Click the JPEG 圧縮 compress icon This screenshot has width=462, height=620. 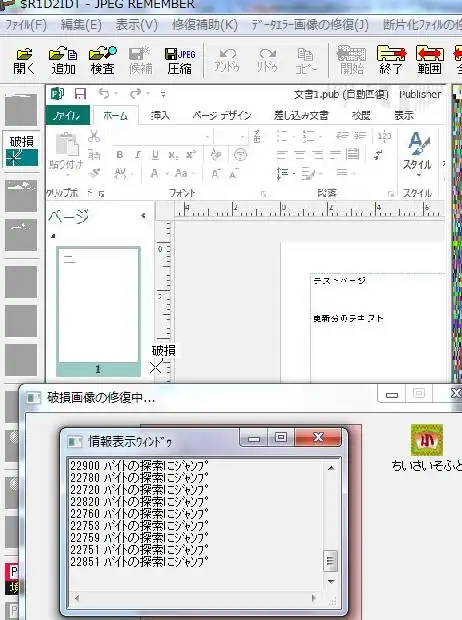180,61
